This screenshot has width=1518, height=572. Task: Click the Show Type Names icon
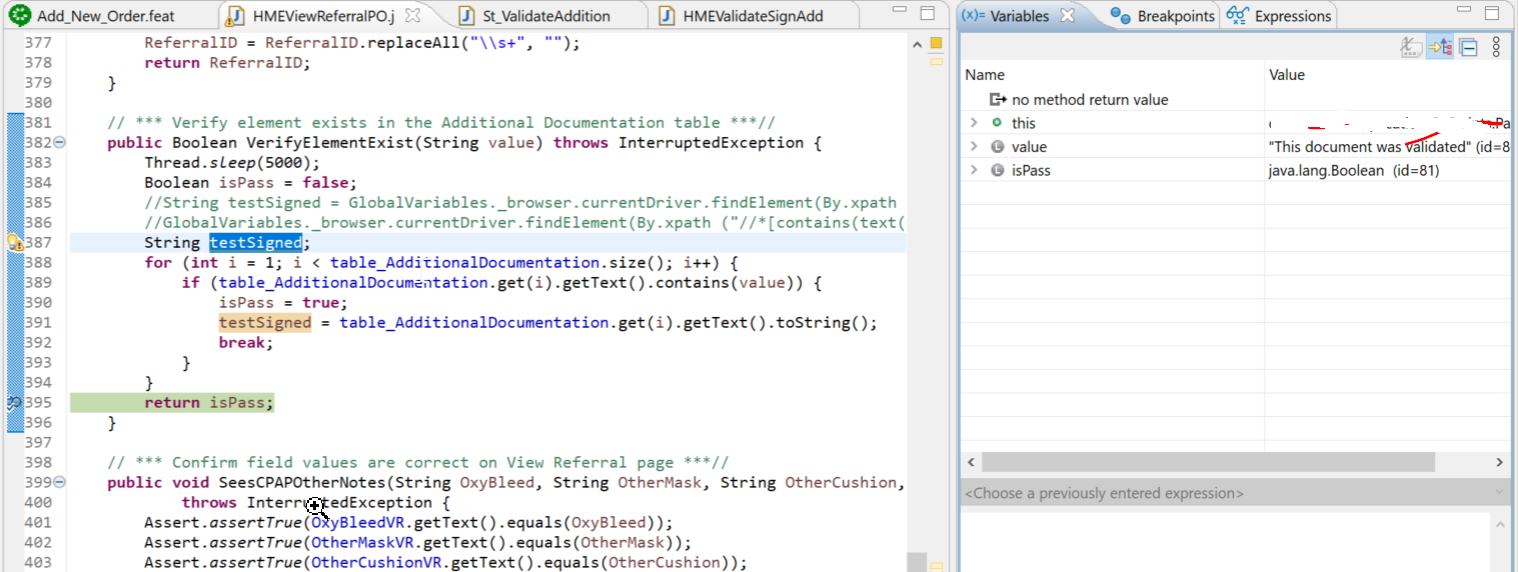pos(1411,47)
